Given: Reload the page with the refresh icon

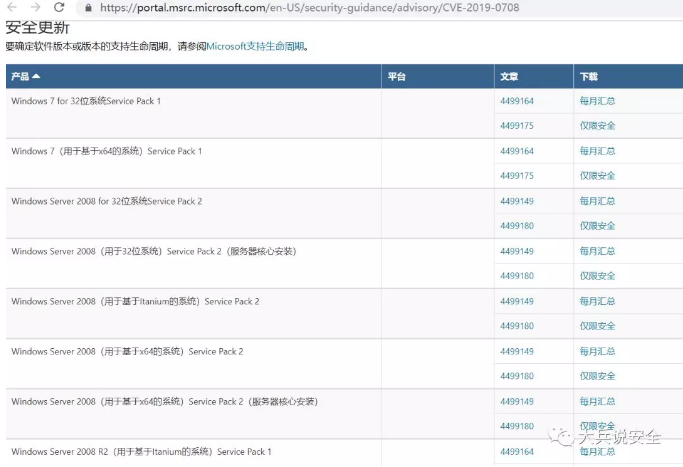Looking at the screenshot, I should (x=59, y=7).
